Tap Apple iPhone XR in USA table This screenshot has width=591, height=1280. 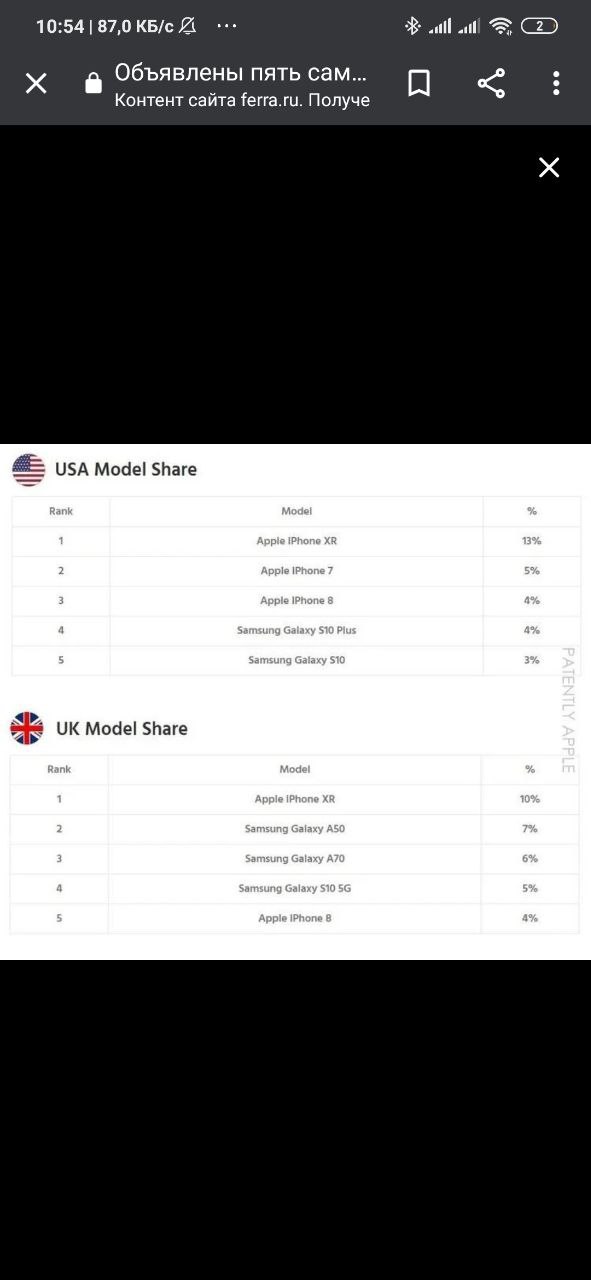pyautogui.click(x=297, y=541)
